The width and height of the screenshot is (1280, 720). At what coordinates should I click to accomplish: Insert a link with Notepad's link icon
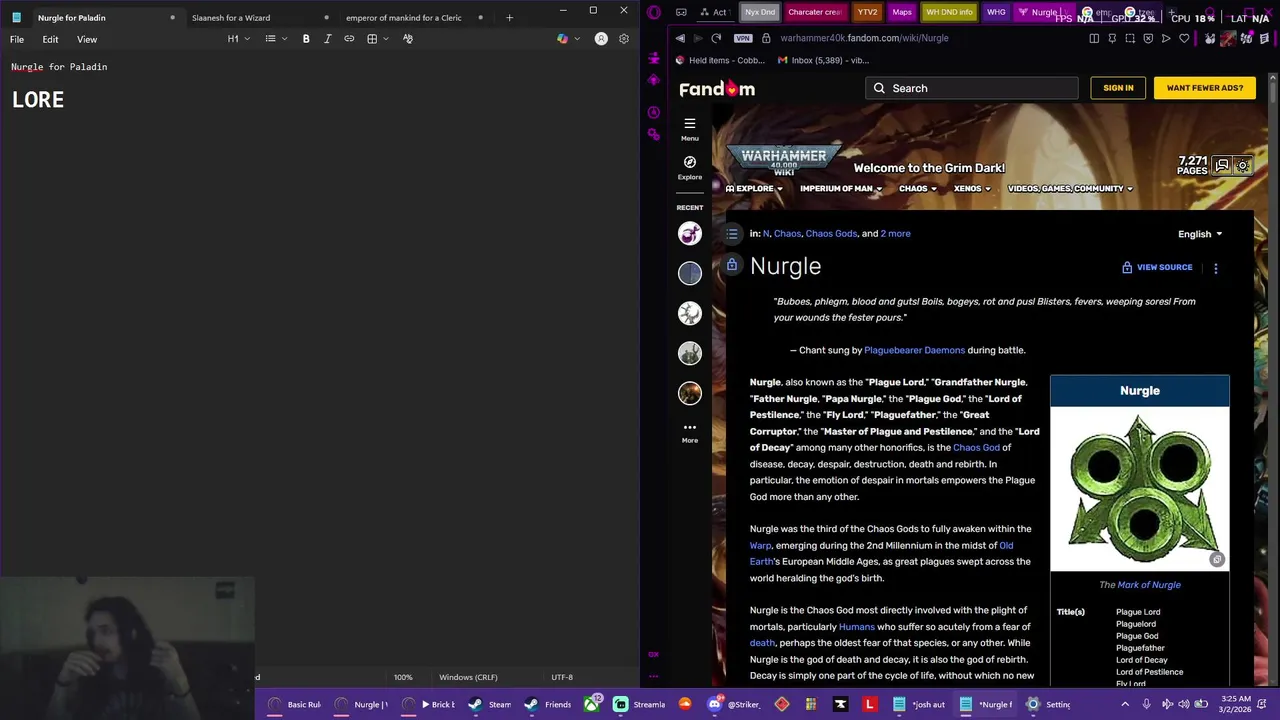[349, 39]
